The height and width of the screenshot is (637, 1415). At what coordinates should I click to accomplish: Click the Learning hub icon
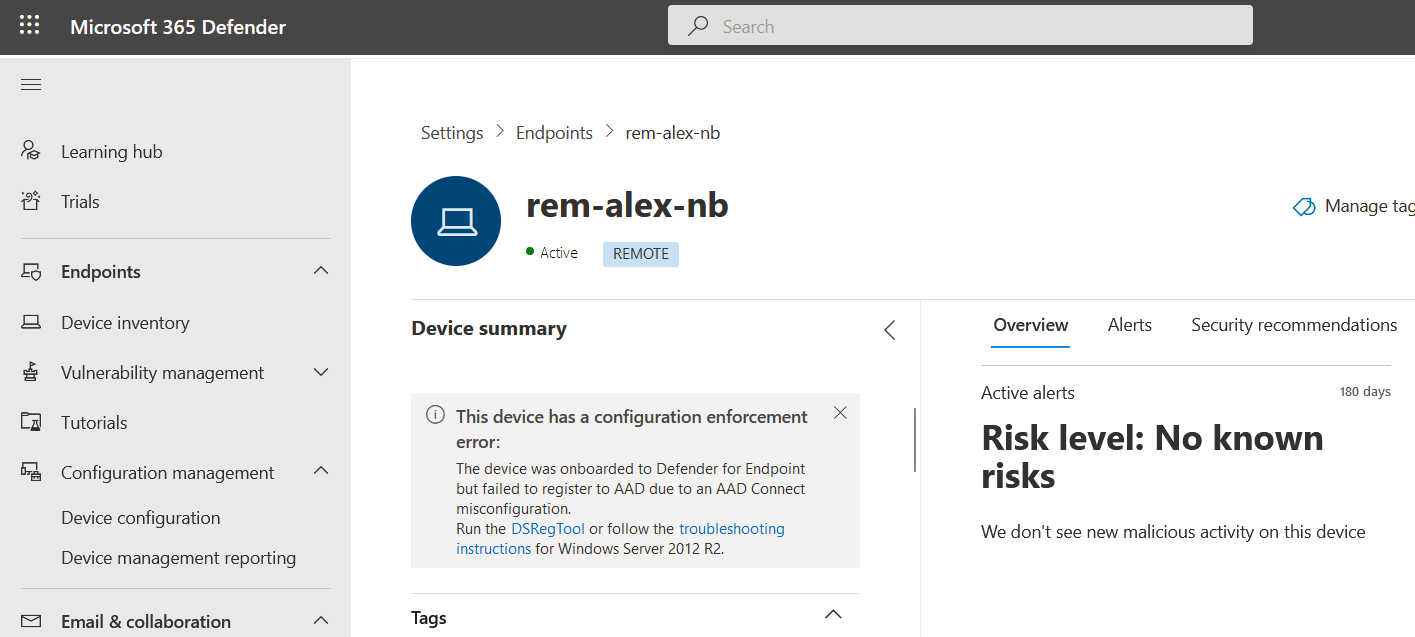tap(31, 151)
